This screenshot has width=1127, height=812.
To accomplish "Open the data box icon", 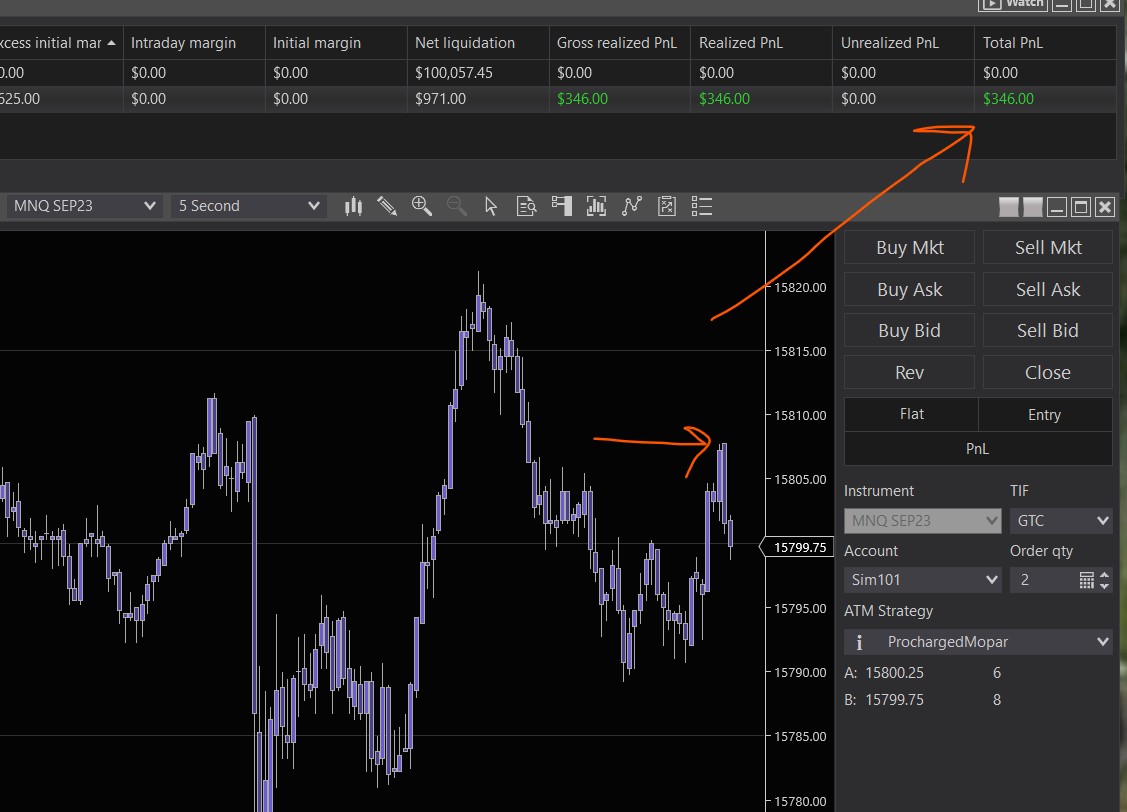I will point(526,206).
